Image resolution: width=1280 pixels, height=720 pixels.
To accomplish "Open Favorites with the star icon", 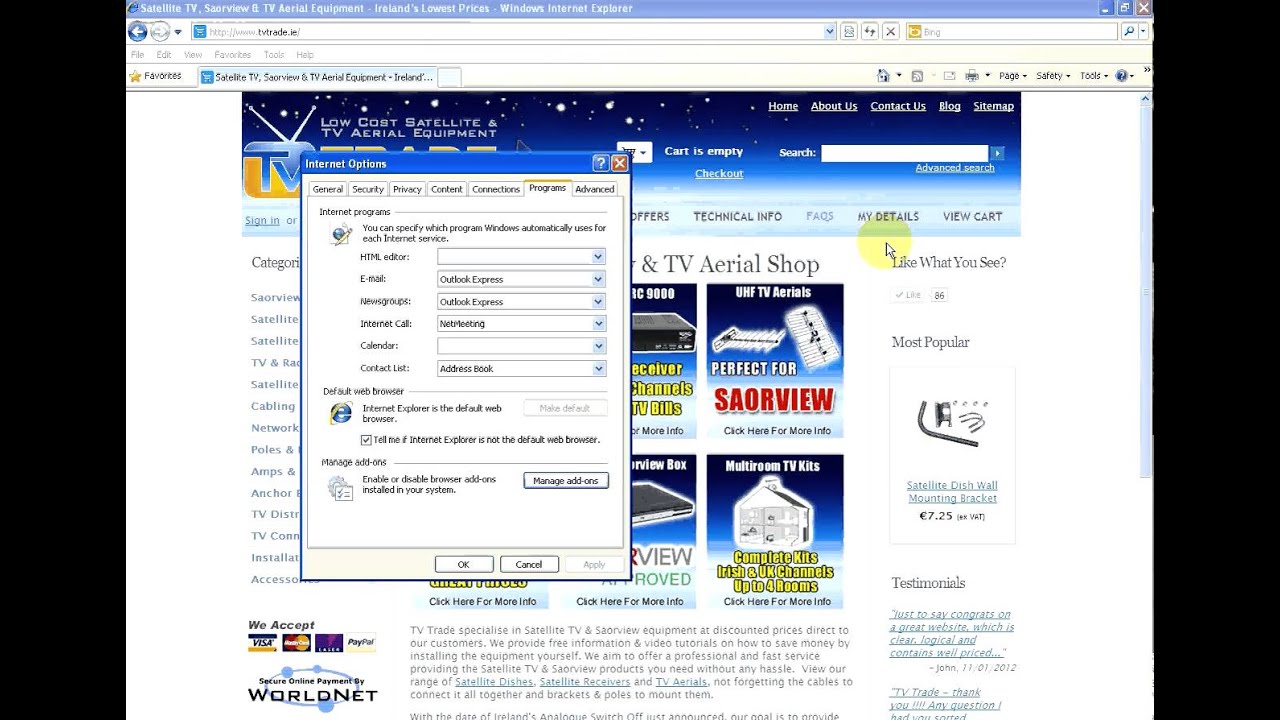I will (x=135, y=76).
